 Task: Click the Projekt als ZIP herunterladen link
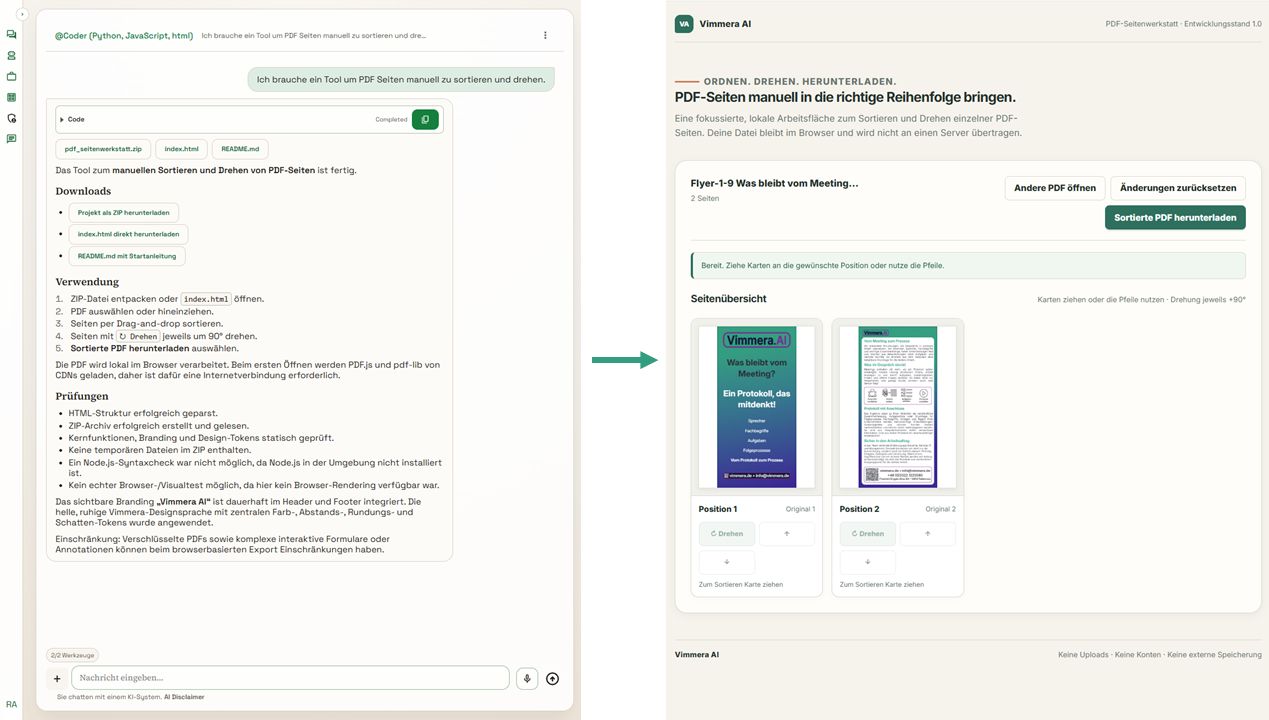pyautogui.click(x=124, y=212)
